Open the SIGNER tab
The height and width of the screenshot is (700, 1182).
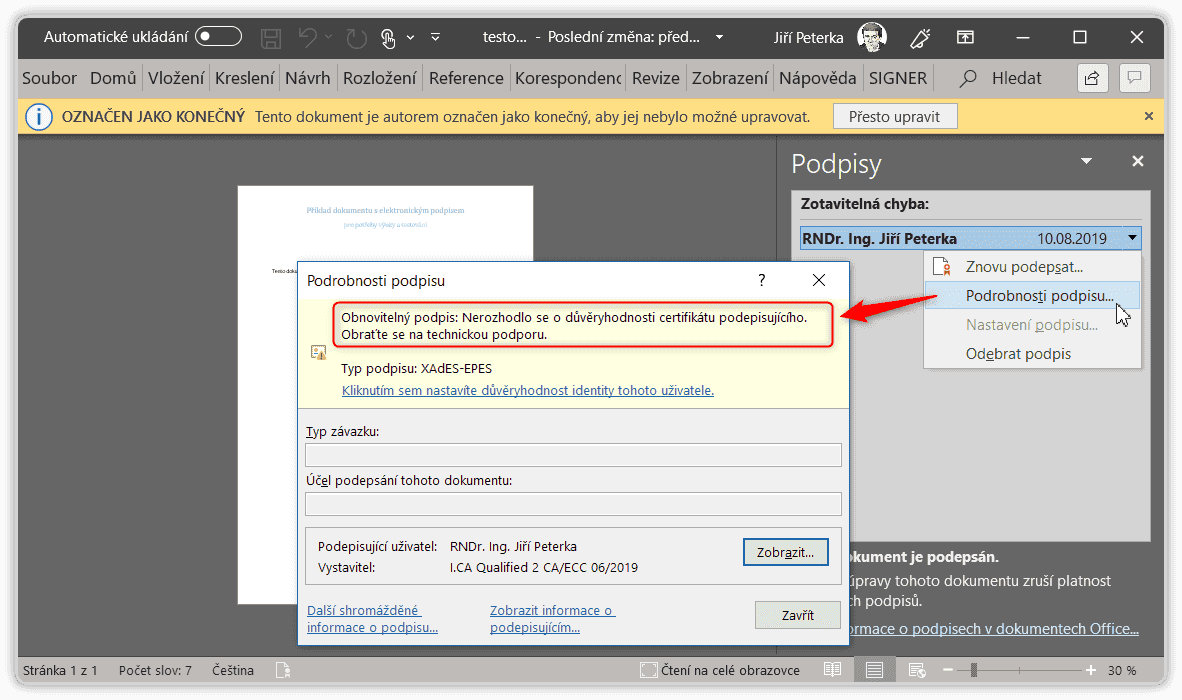tap(898, 78)
